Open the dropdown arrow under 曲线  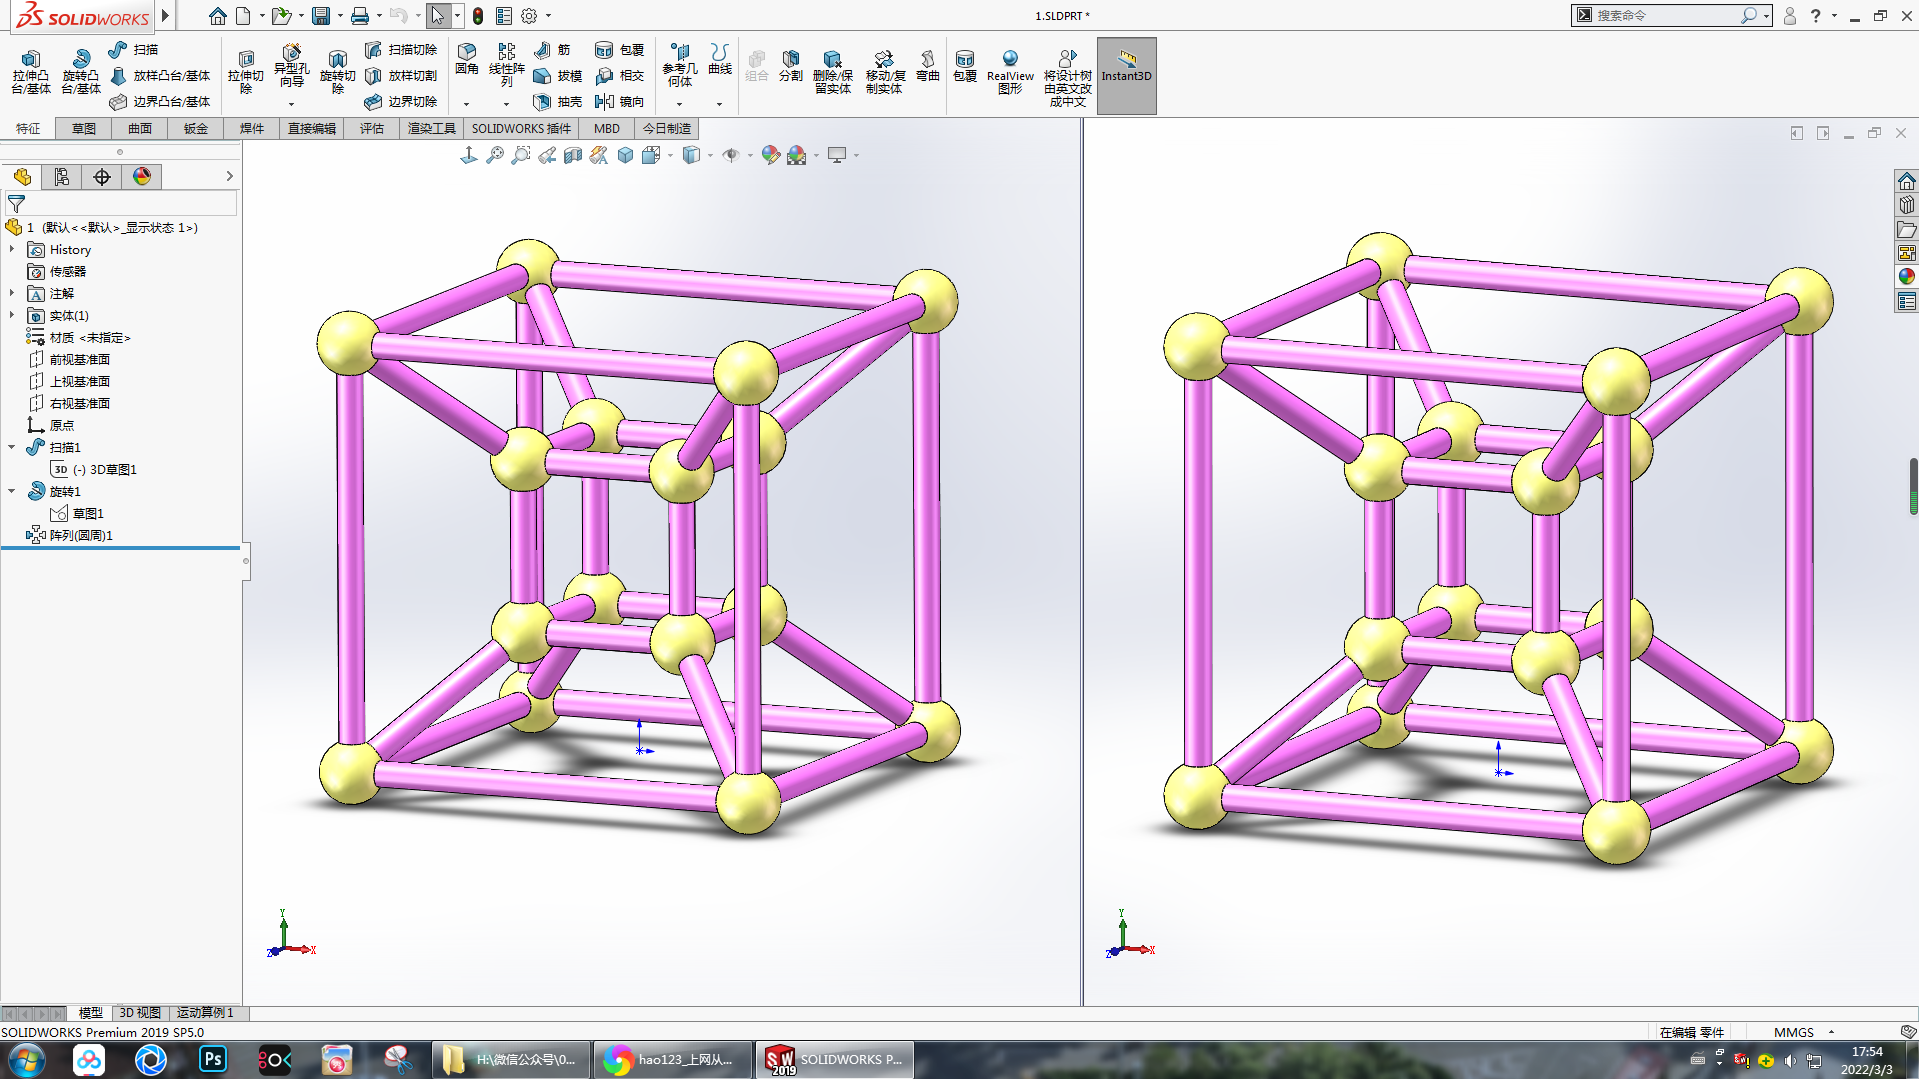(719, 104)
